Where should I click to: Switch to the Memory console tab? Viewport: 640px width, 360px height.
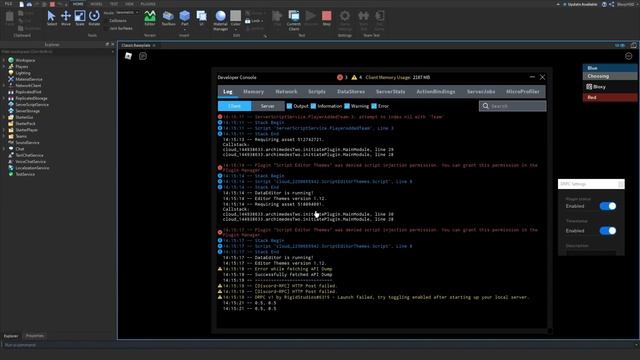tap(253, 92)
